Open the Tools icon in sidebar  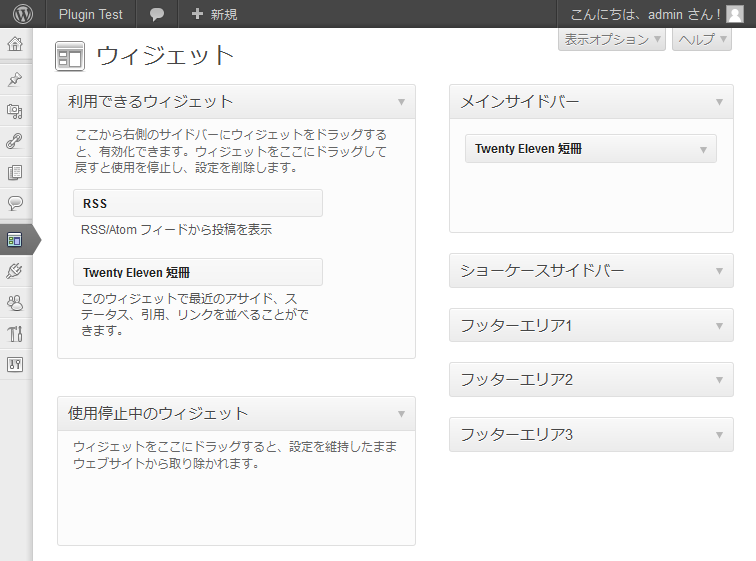15,334
